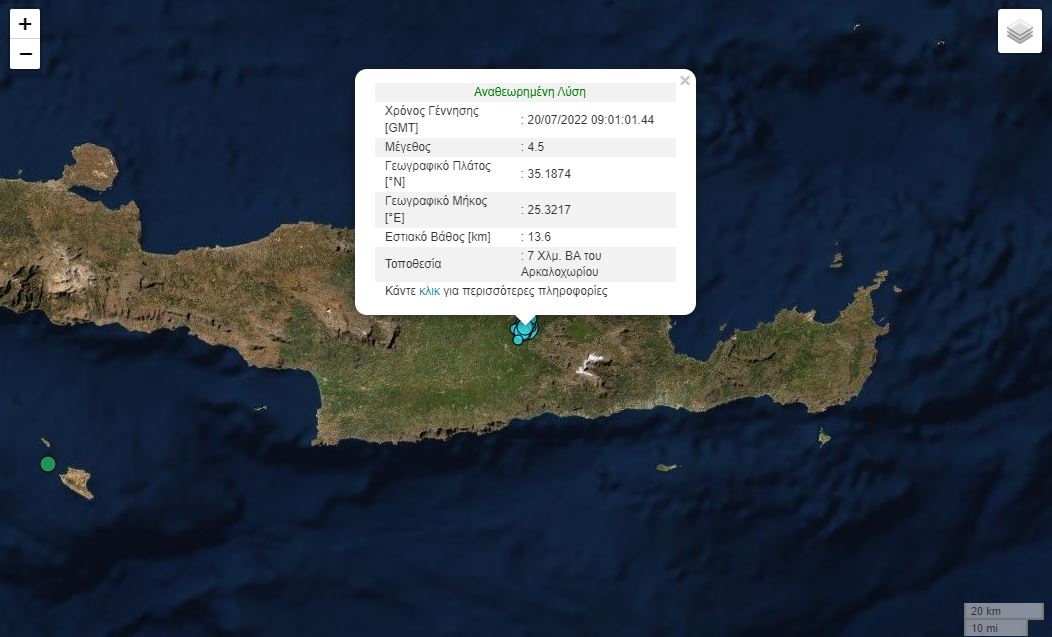The width and height of the screenshot is (1052, 637).
Task: Click the focal depth value 13.6
Action: [x=538, y=237]
